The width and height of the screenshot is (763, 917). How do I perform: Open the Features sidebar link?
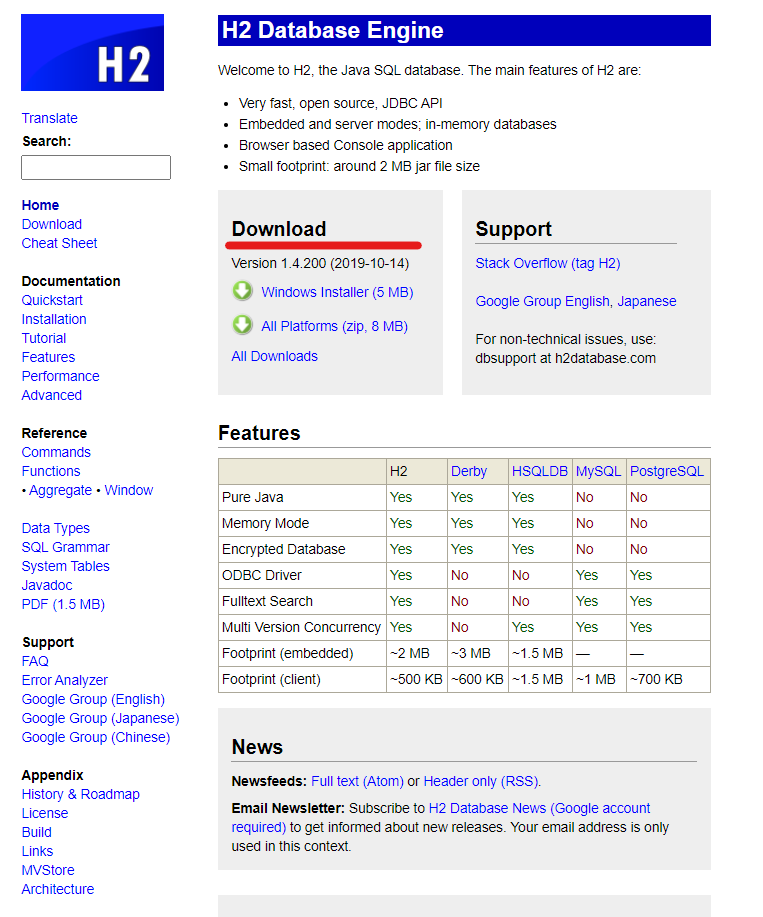[x=49, y=357]
